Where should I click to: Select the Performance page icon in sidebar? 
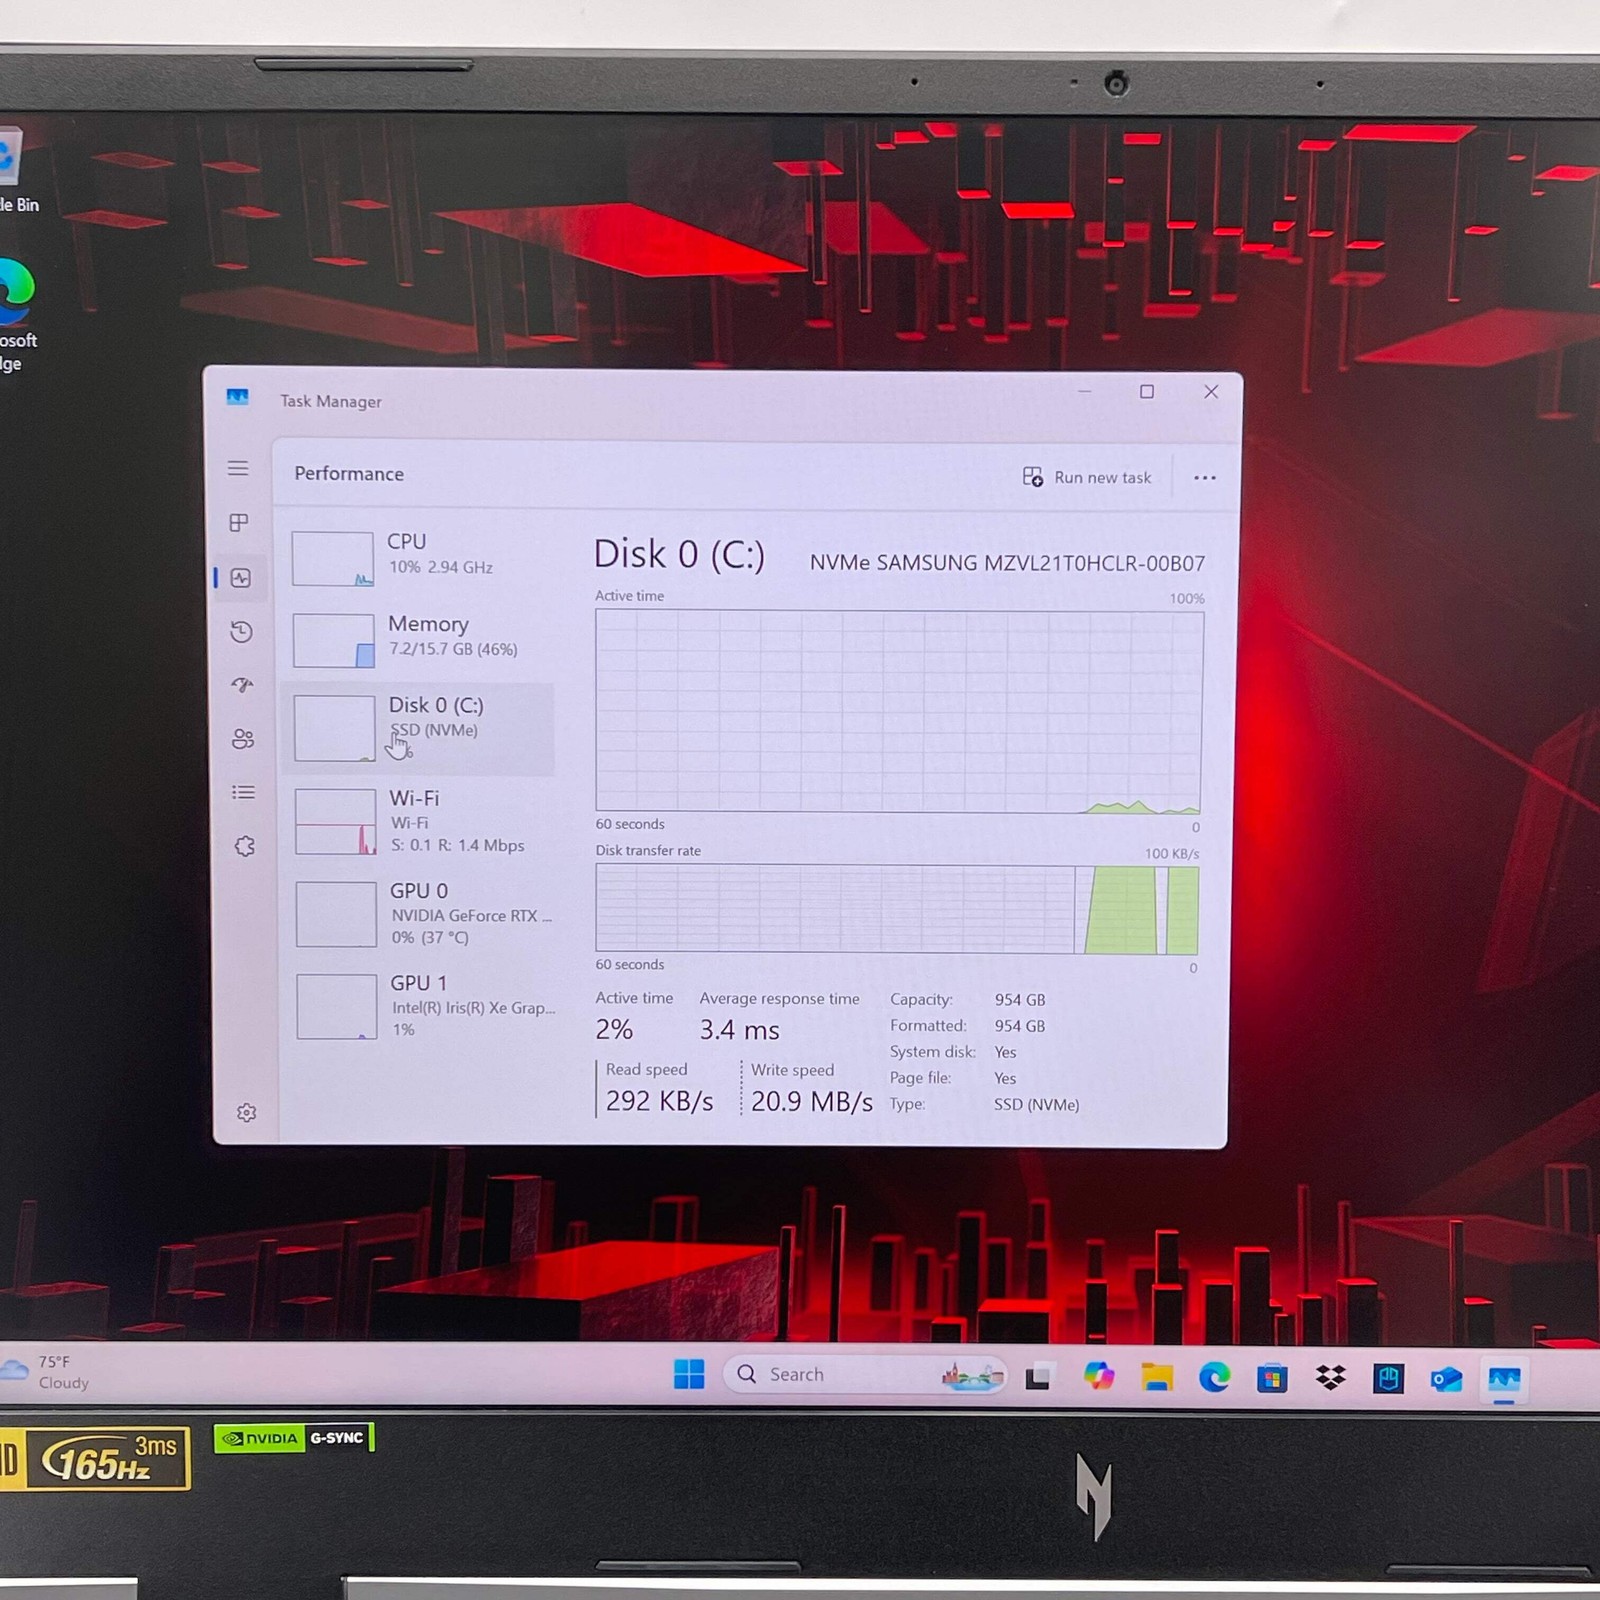(x=241, y=578)
